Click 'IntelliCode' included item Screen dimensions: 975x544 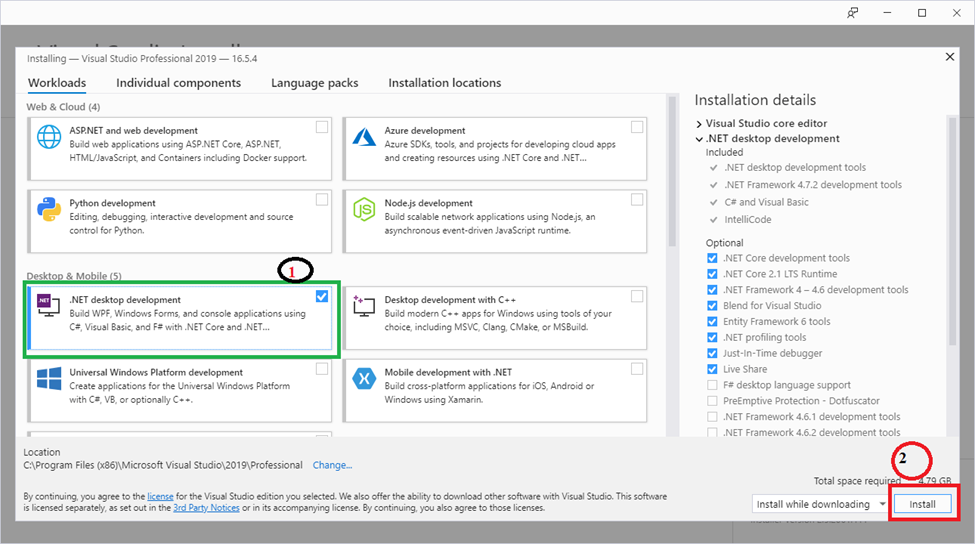747,219
